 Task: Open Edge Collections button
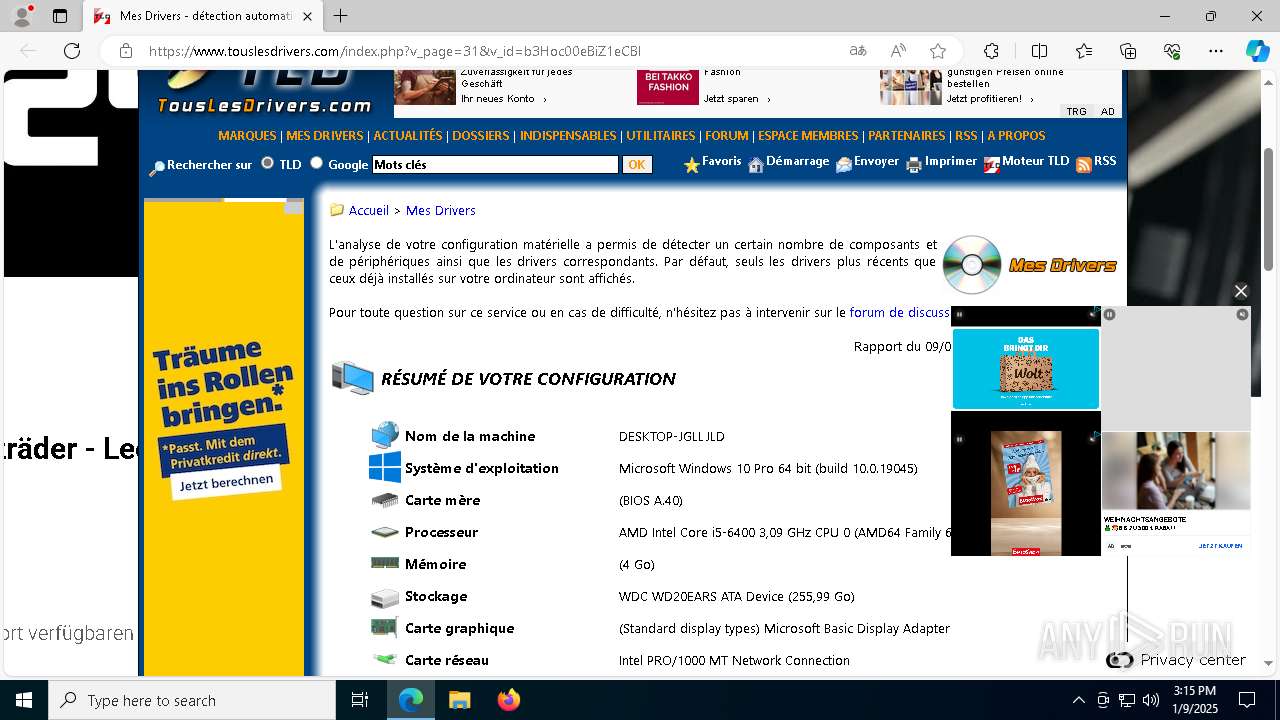coord(1128,51)
